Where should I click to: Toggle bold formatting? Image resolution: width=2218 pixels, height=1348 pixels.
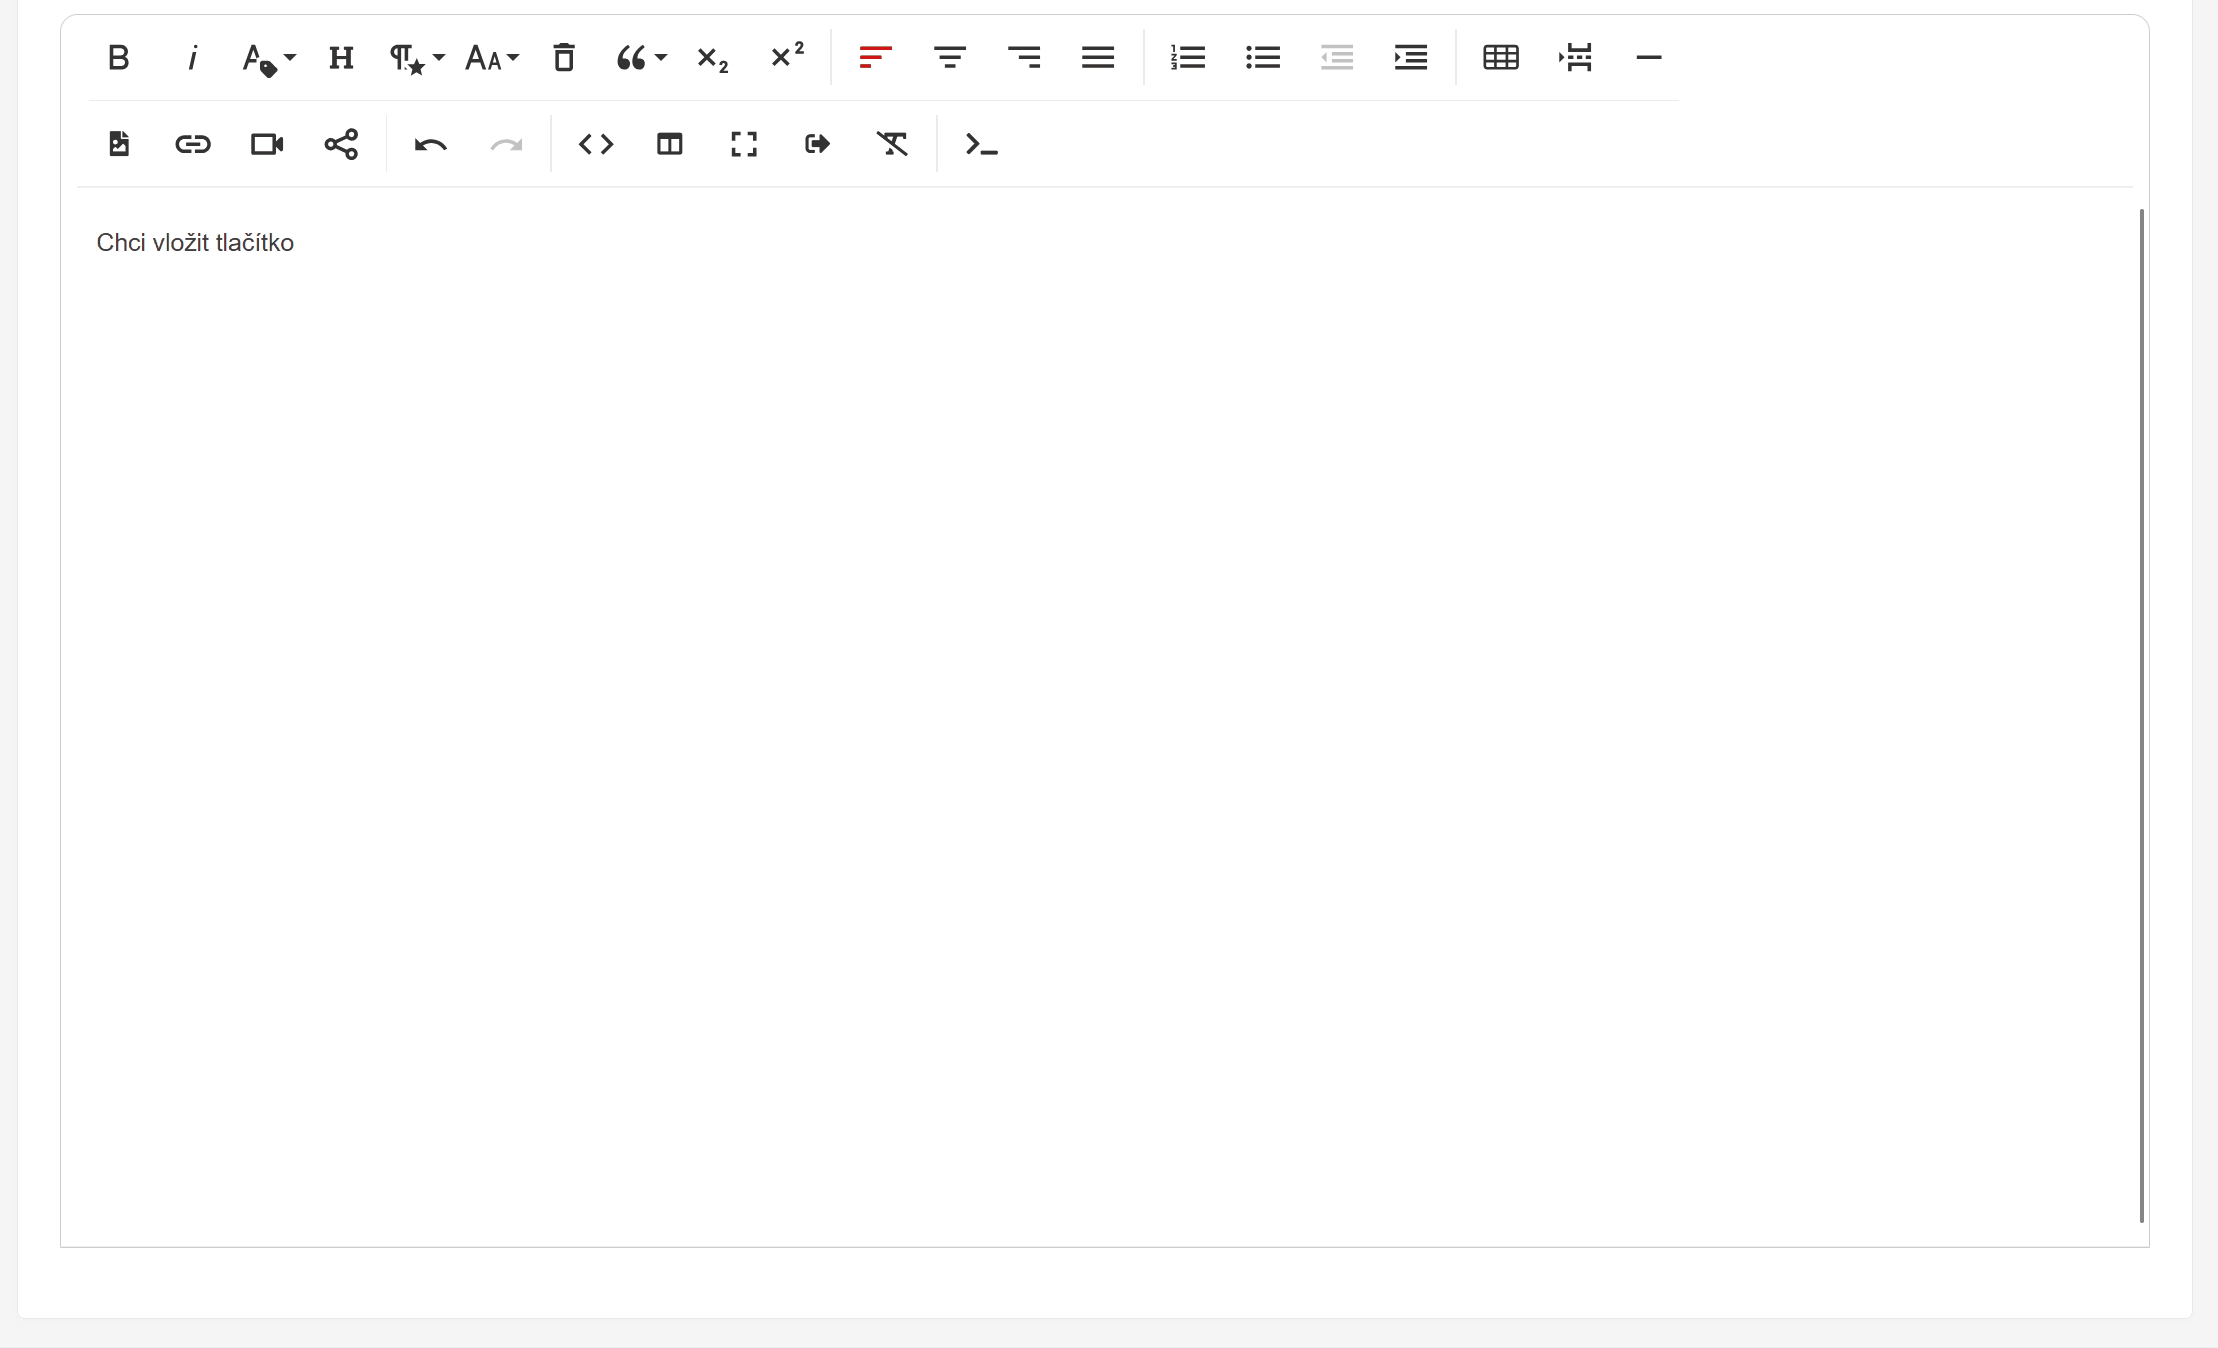click(x=118, y=58)
